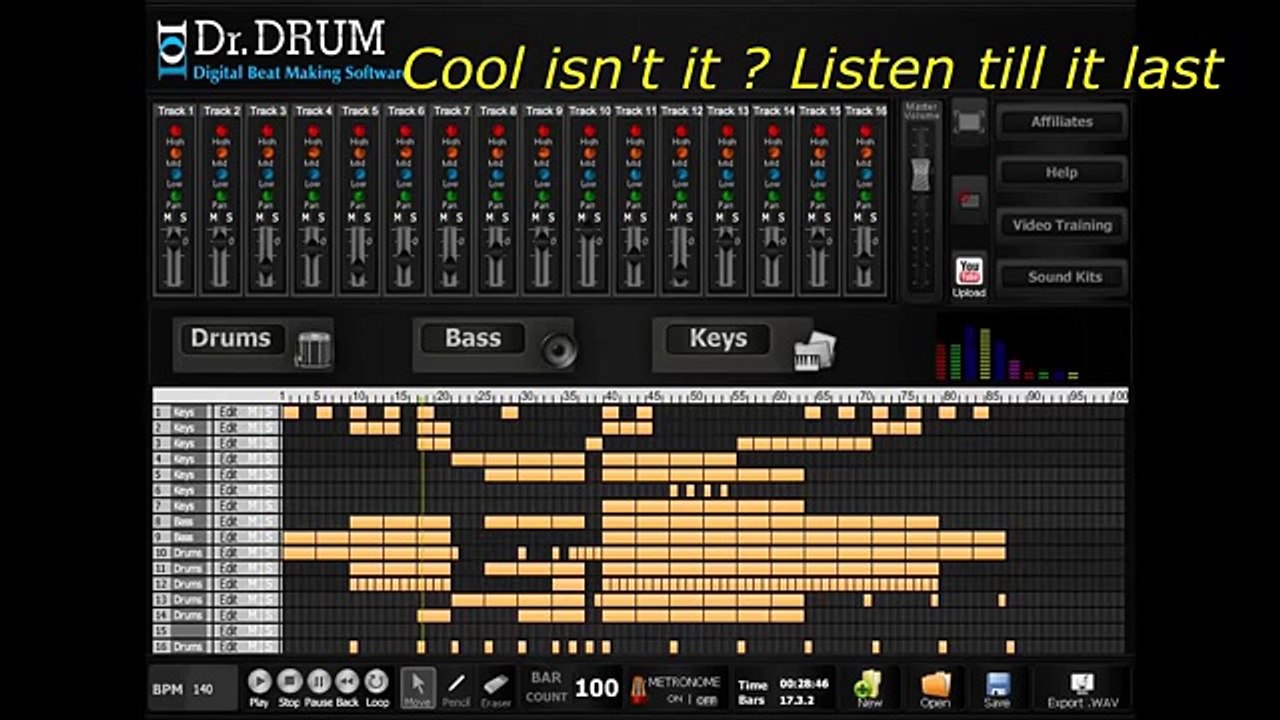Click bar 25 on the timeline ruler

(x=487, y=396)
